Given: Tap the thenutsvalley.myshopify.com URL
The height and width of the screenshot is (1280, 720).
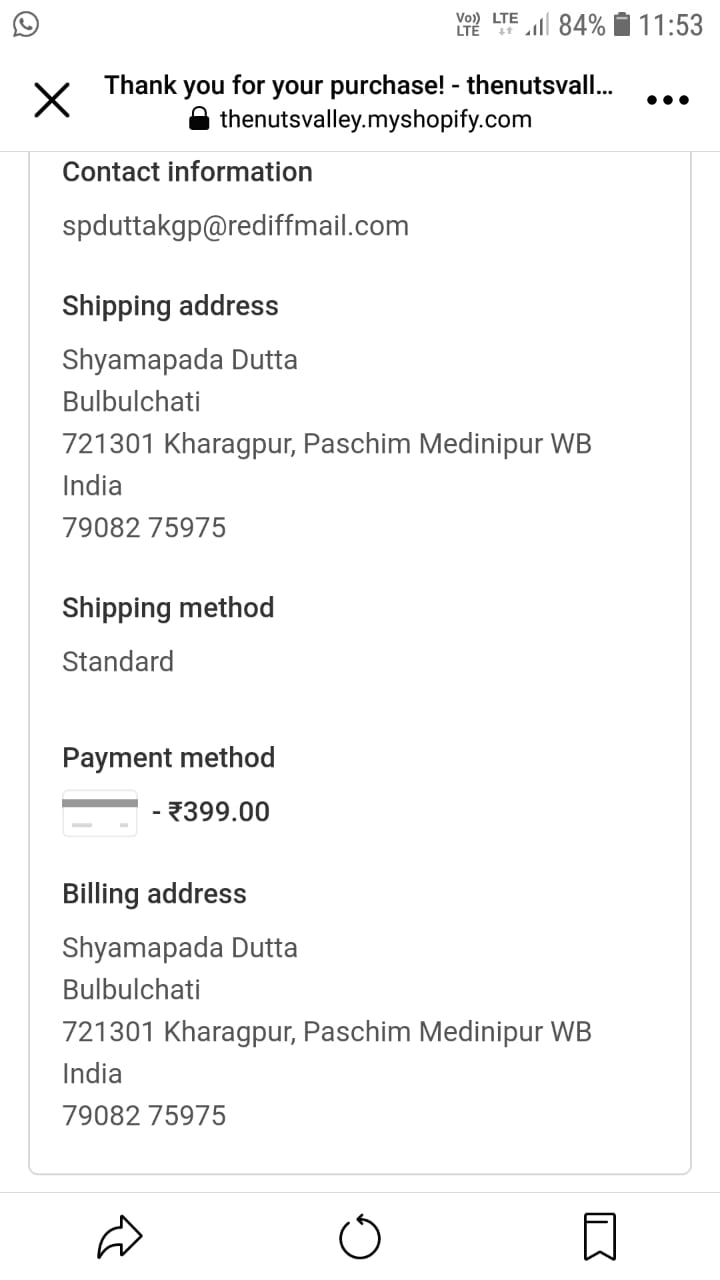Looking at the screenshot, I should [x=375, y=120].
